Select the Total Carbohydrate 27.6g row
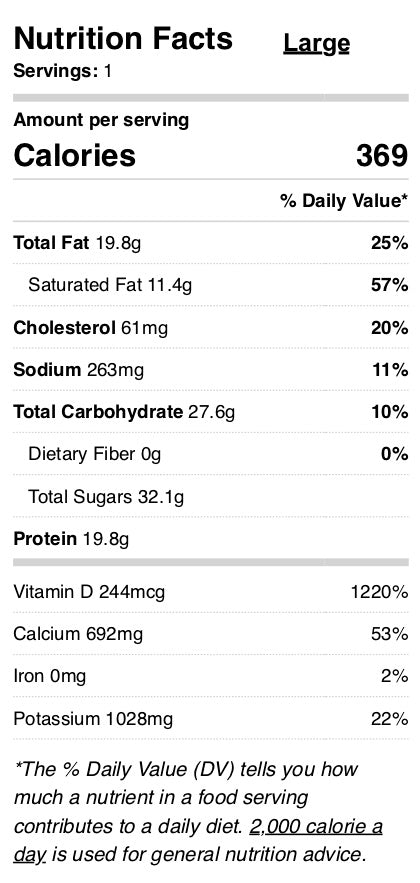Image resolution: width=420 pixels, height=883 pixels. [x=211, y=412]
